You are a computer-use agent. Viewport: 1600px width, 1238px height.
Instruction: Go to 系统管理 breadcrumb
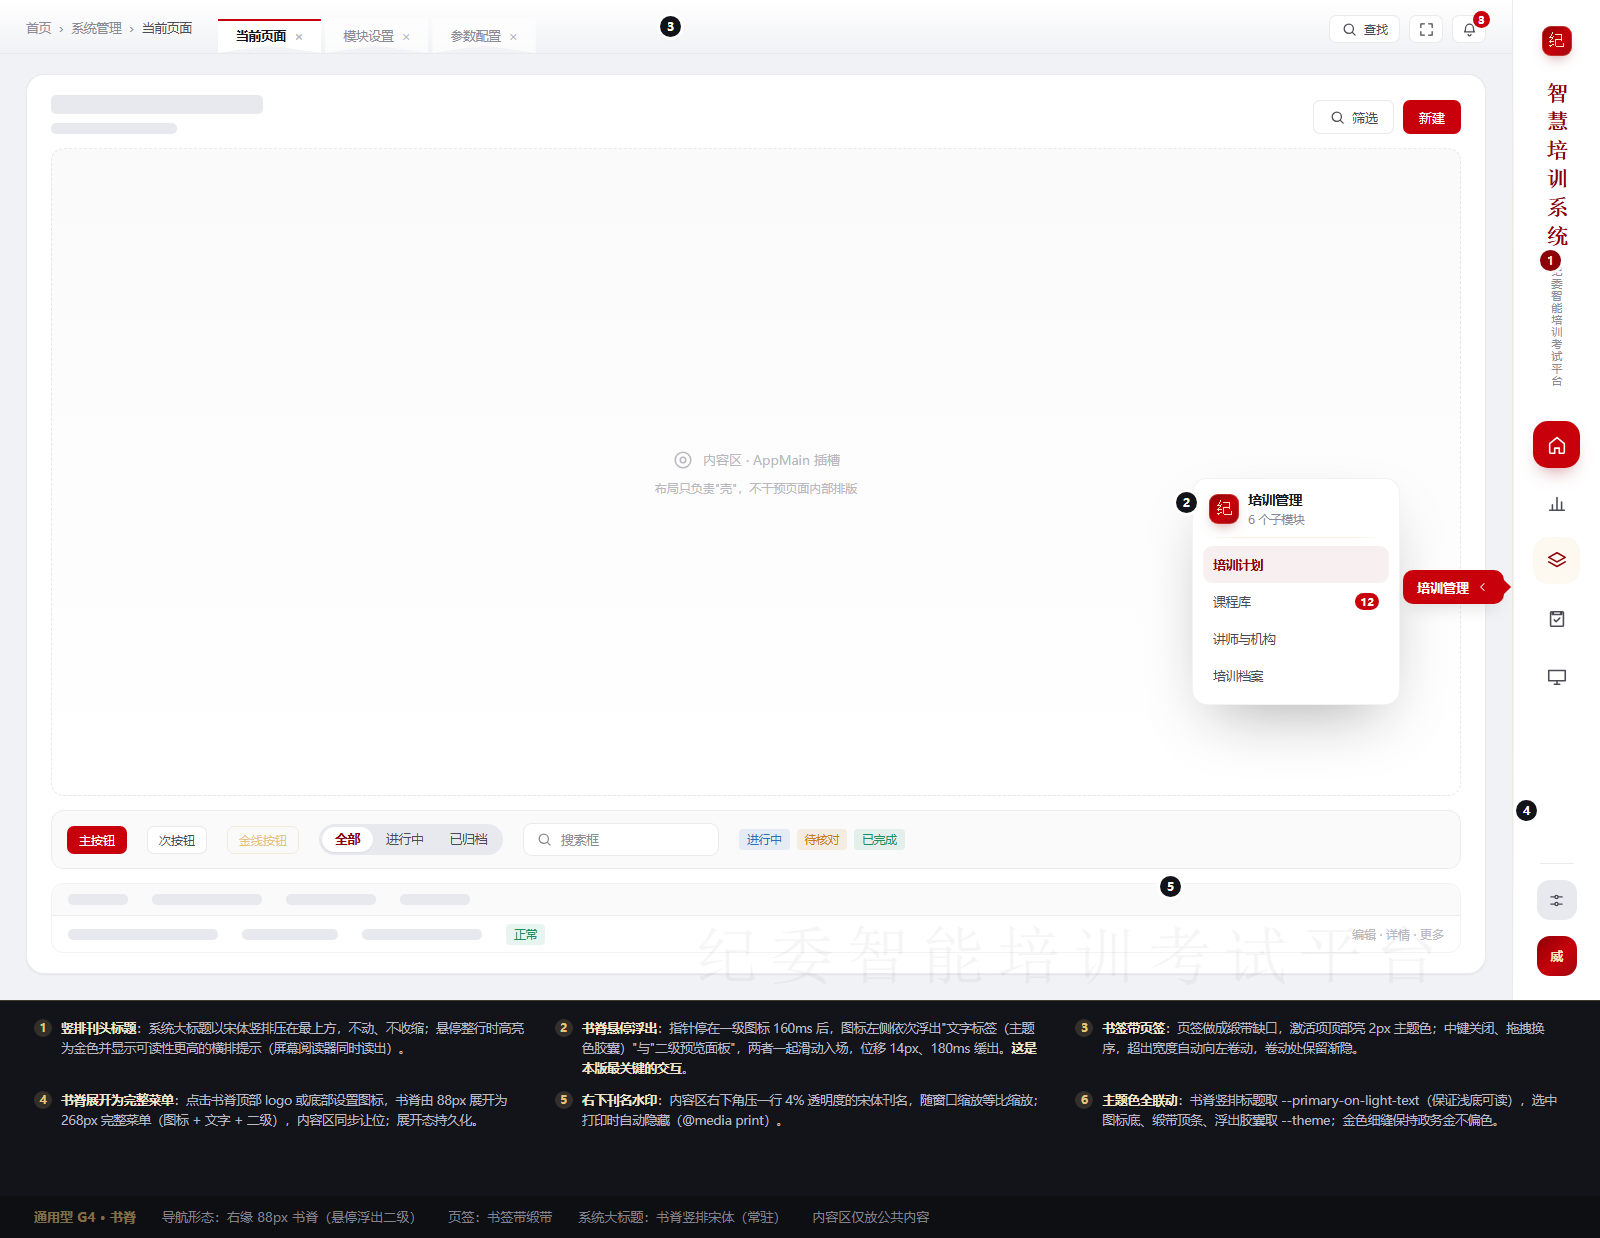coord(96,28)
